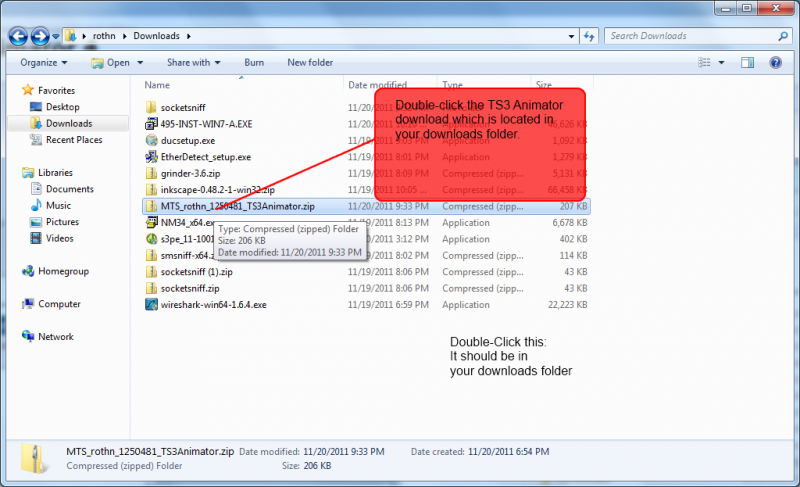The image size is (800, 487).
Task: Toggle the preview pane icon
Action: 747,62
